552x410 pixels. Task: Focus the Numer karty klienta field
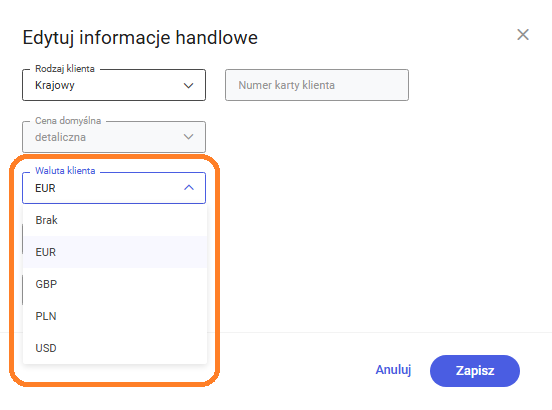[x=317, y=85]
